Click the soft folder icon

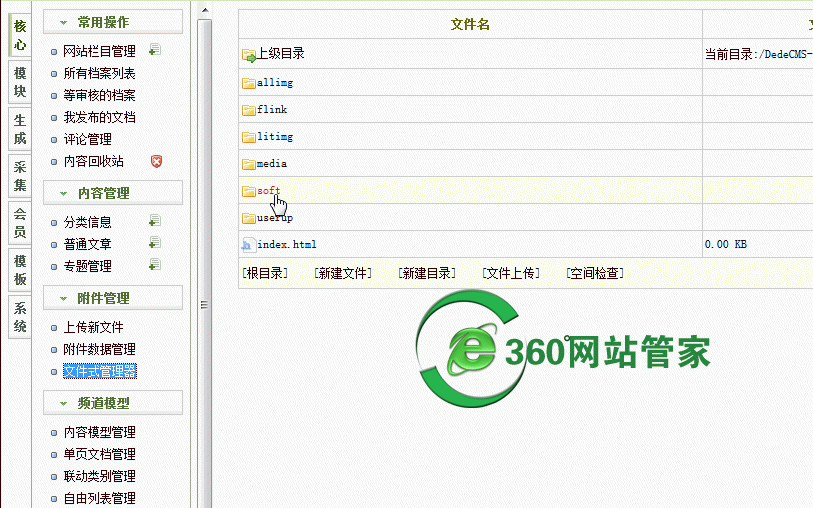click(249, 191)
